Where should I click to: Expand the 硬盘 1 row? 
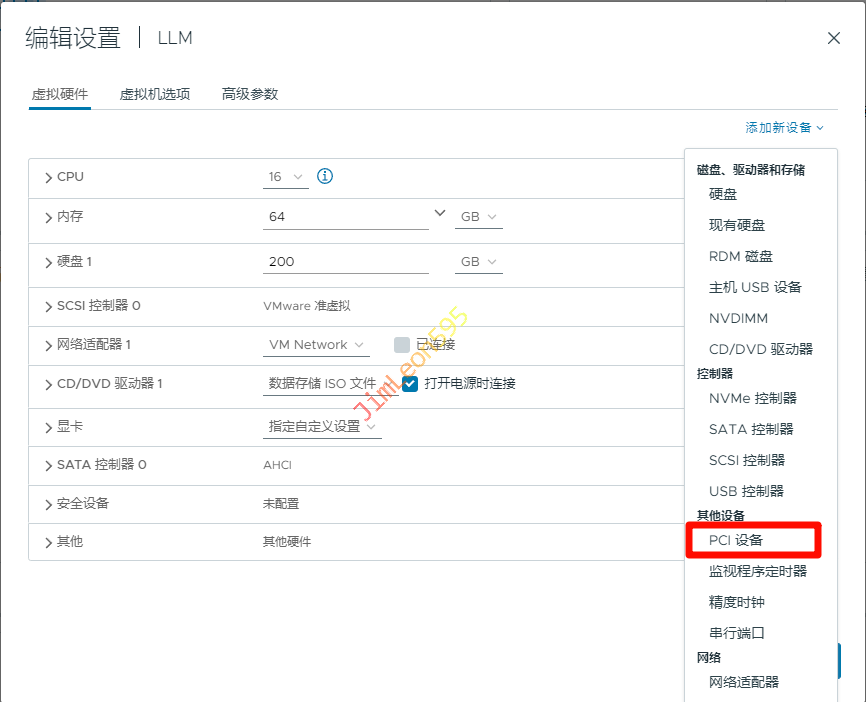(x=49, y=263)
